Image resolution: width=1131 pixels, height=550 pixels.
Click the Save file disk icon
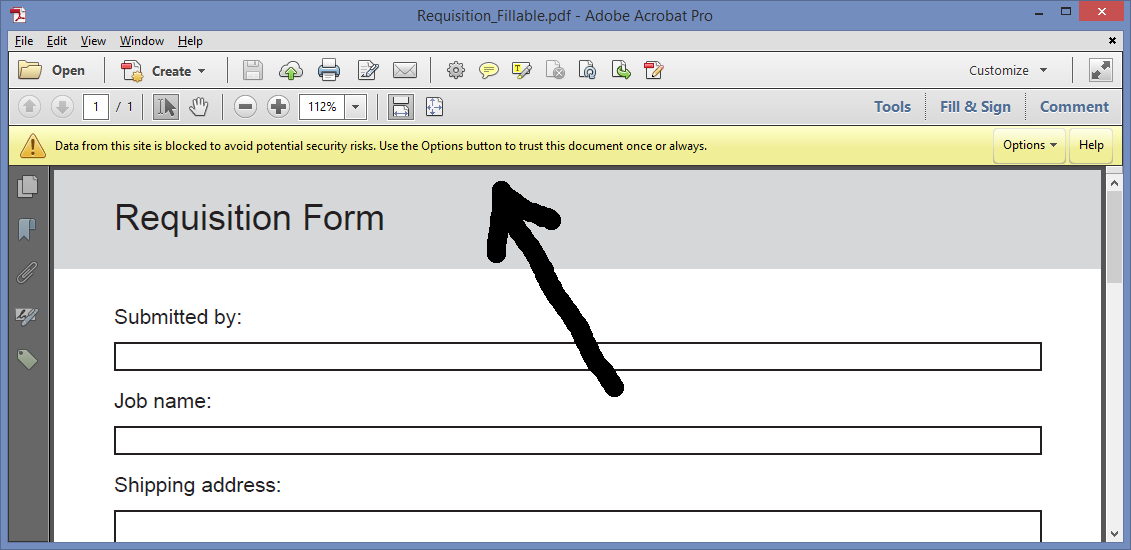pos(252,70)
